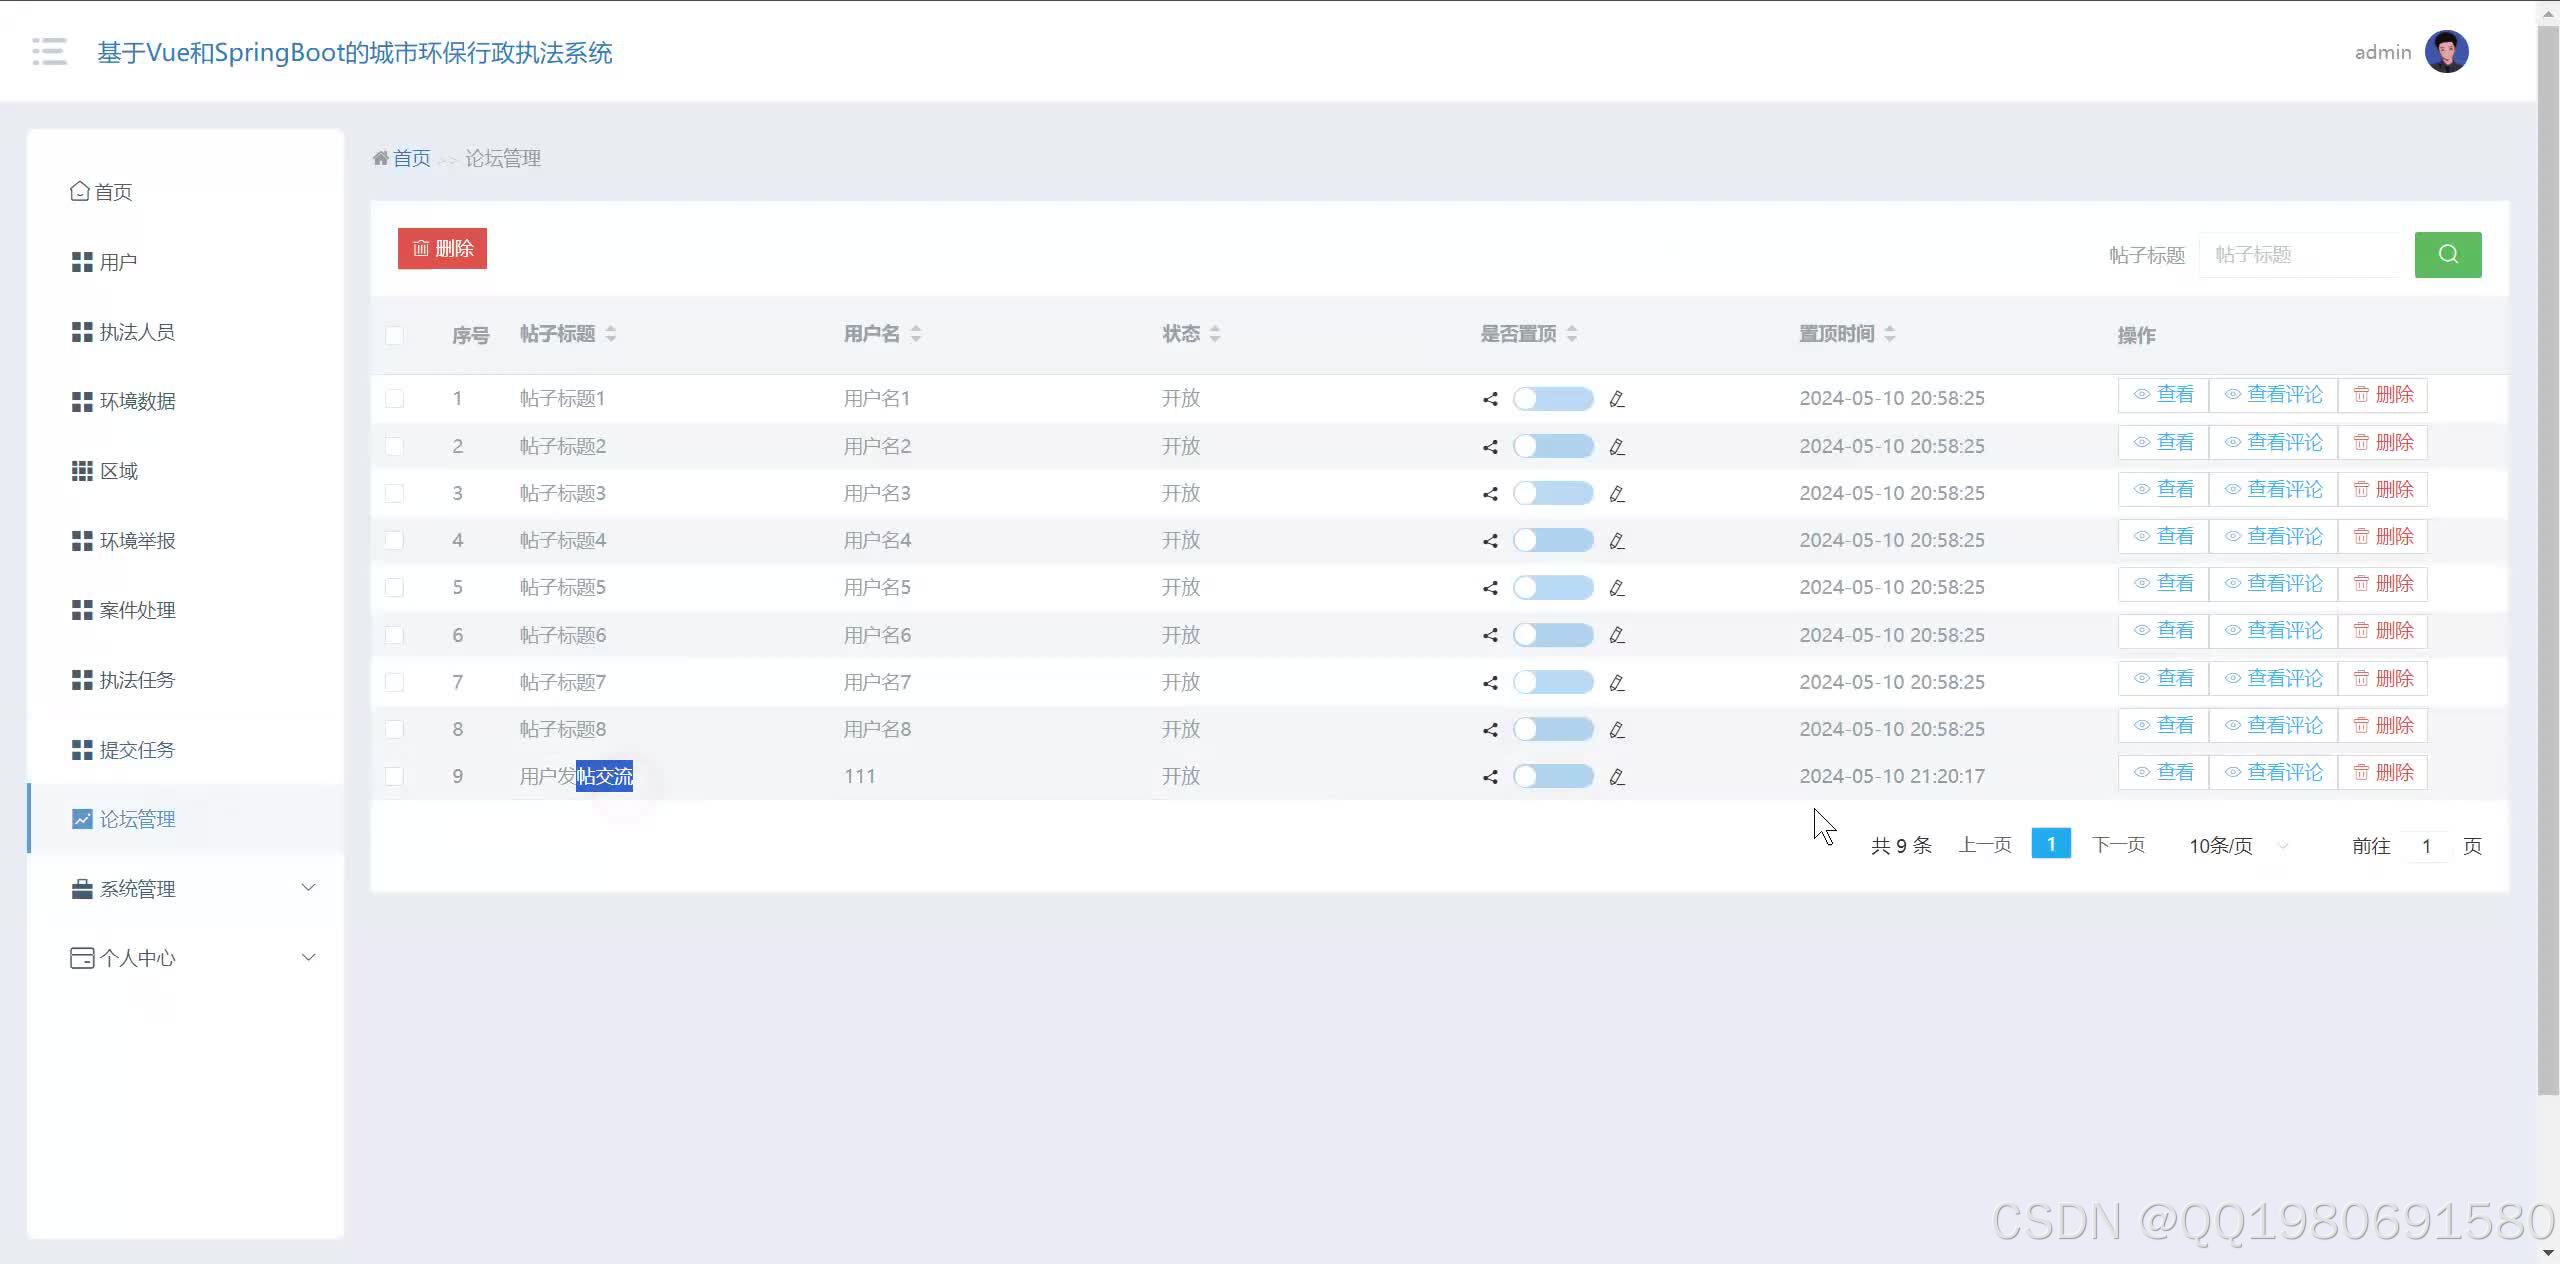The image size is (2560, 1264).
Task: Toggle the pin slider for row 8
Action: click(x=1552, y=729)
